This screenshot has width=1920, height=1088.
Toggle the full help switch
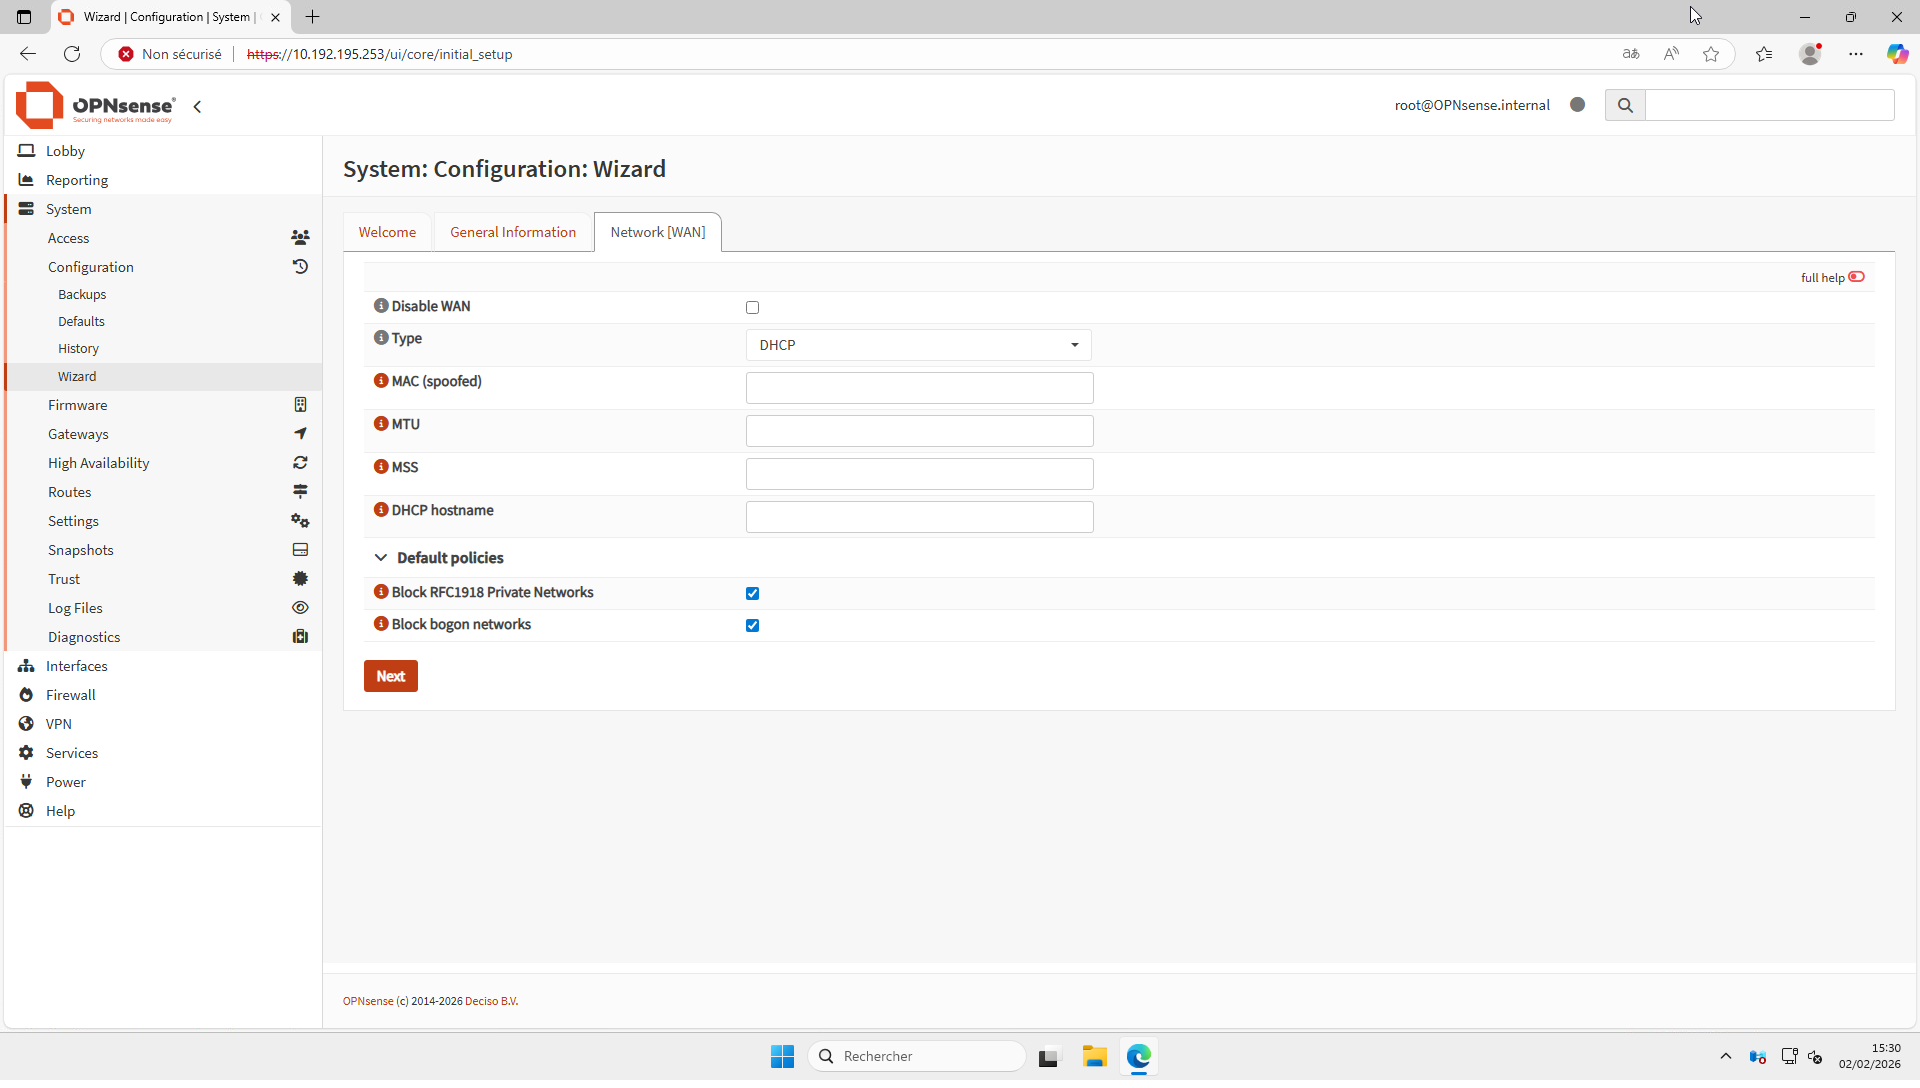tap(1856, 277)
